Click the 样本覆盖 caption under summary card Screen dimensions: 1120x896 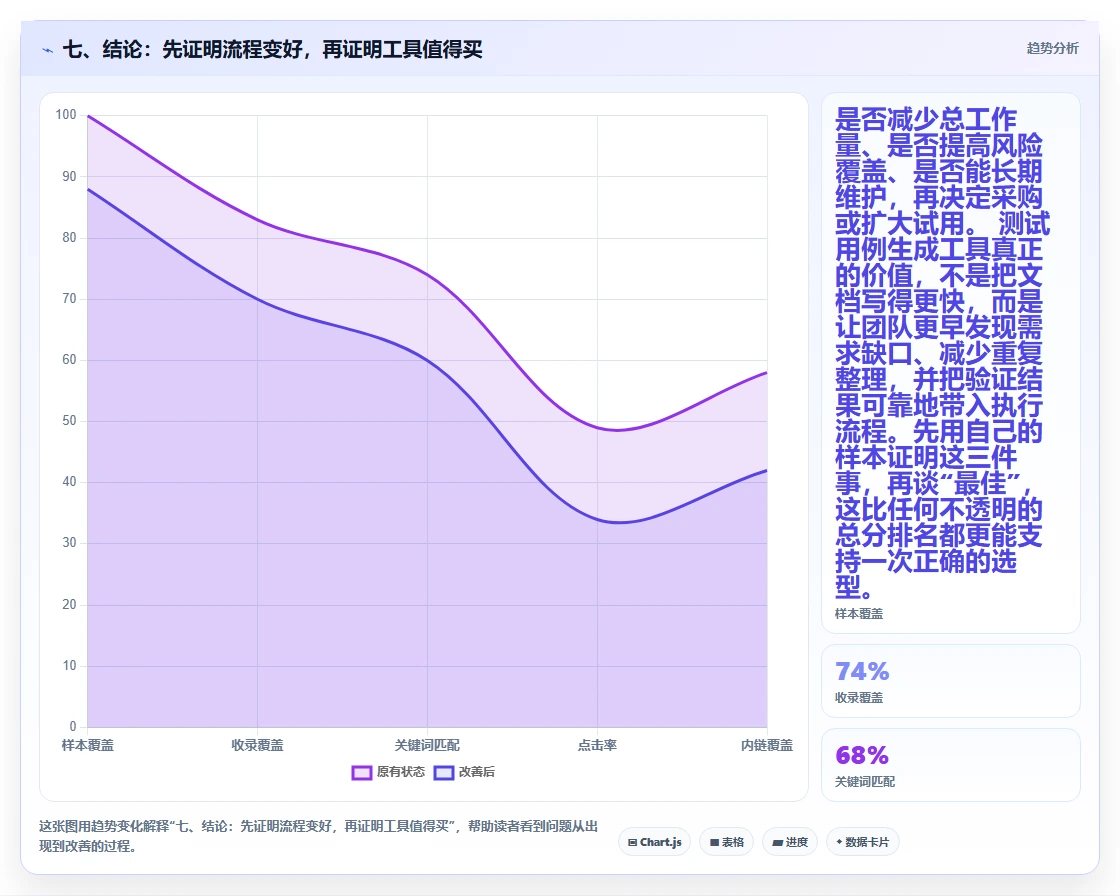(859, 614)
